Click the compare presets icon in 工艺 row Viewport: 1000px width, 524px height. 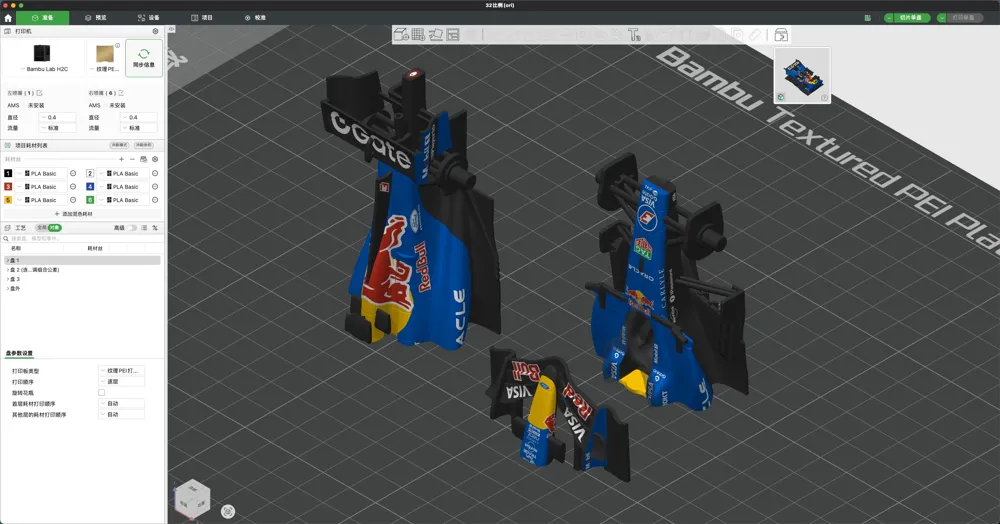(155, 228)
